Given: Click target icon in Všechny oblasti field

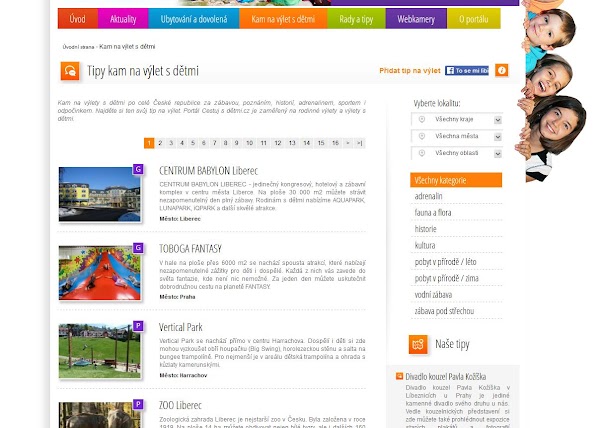Looking at the screenshot, I should [422, 153].
